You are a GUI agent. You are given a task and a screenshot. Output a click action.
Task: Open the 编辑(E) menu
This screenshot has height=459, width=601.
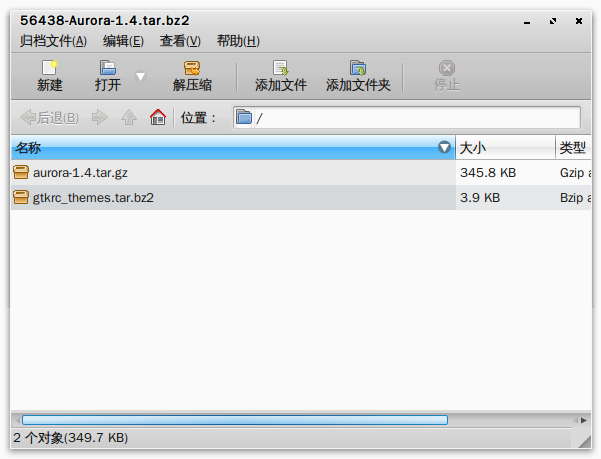[x=123, y=41]
